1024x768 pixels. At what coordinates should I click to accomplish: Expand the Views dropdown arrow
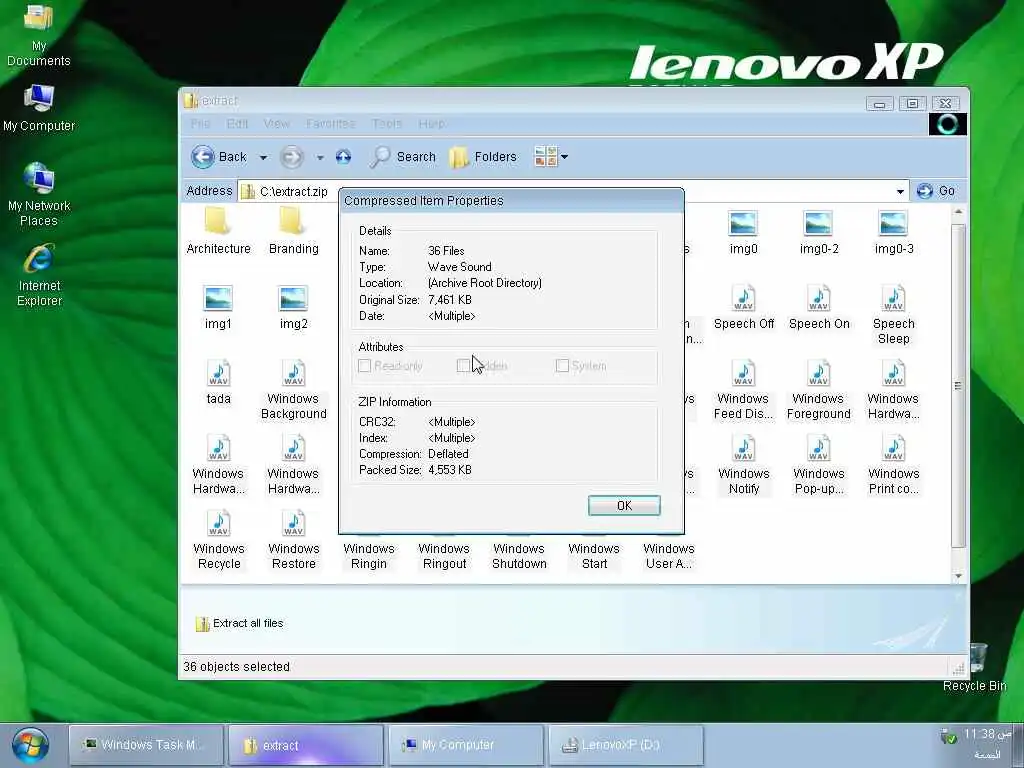click(x=565, y=157)
